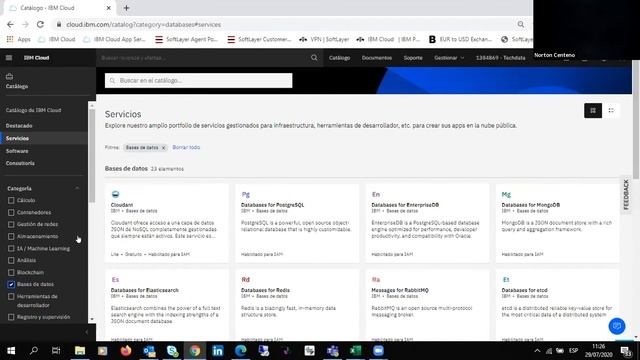The height and width of the screenshot is (360, 640).
Task: Select Destacado in the sidebar
Action: coord(19,126)
